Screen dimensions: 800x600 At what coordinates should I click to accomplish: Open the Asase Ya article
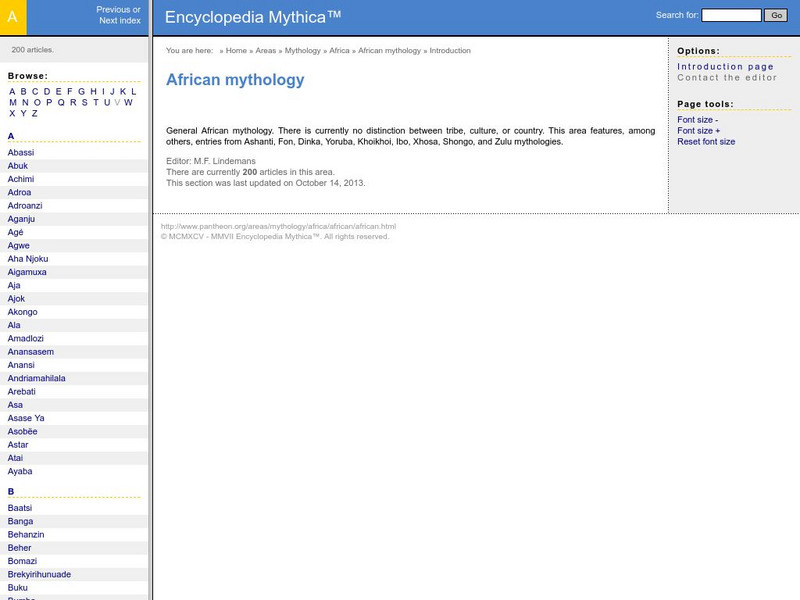coord(26,418)
